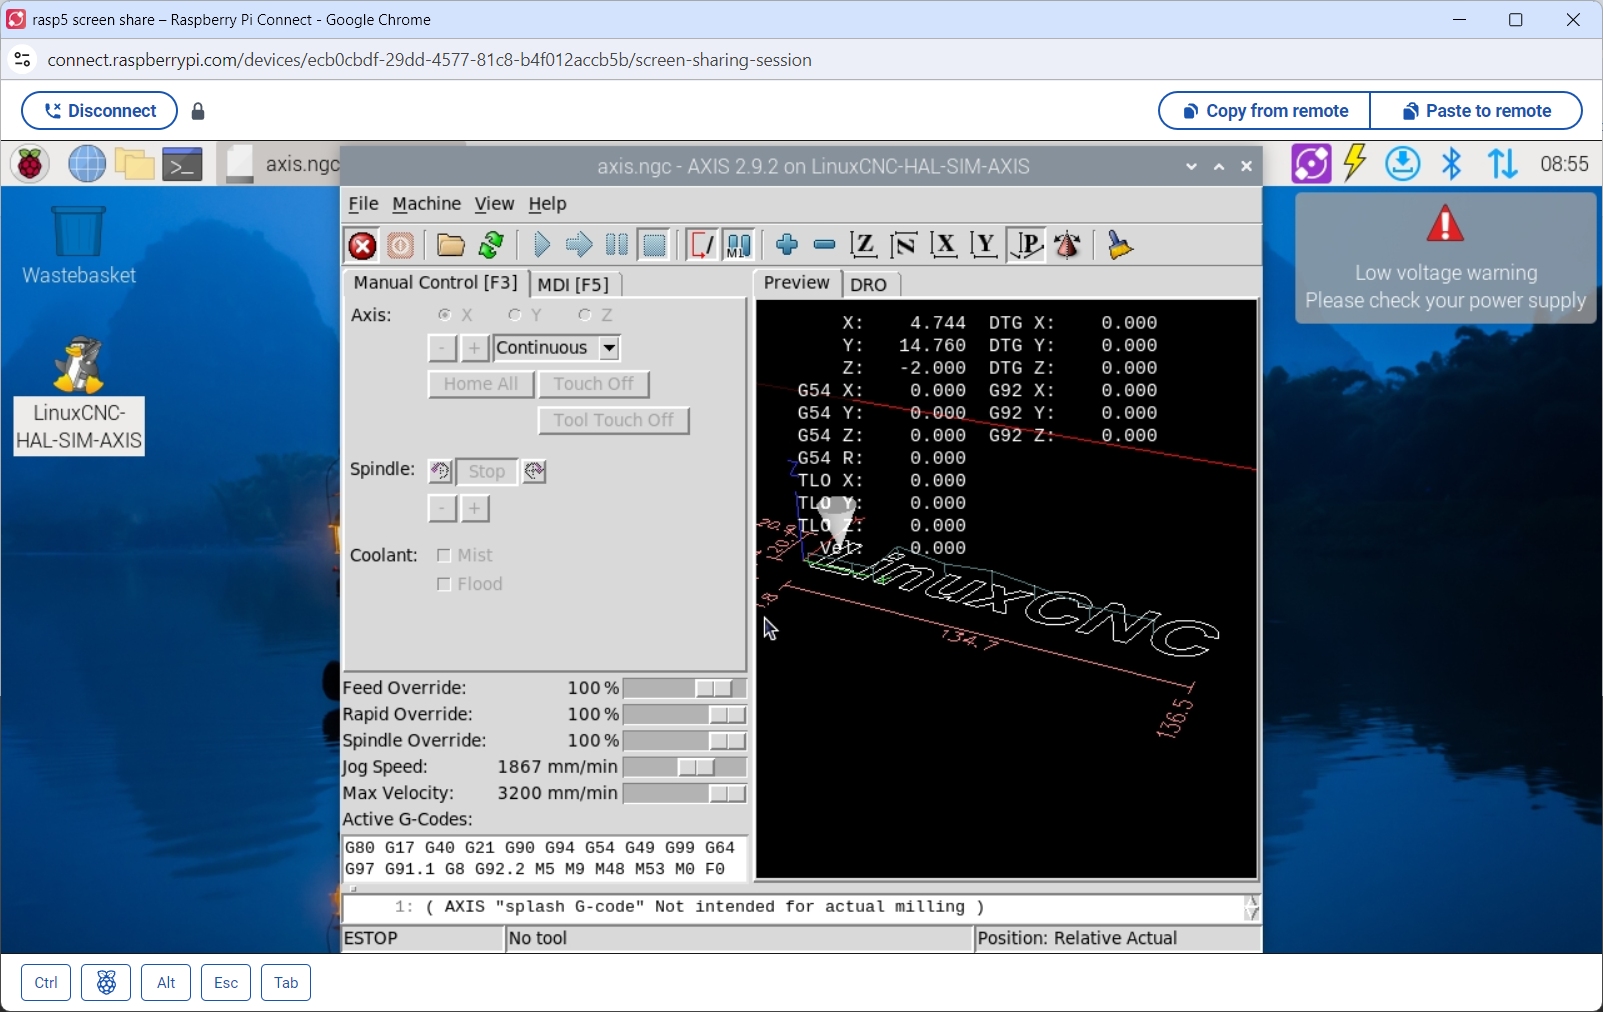The height and width of the screenshot is (1012, 1603).
Task: Enable the Mist coolant checkbox
Action: 444,556
